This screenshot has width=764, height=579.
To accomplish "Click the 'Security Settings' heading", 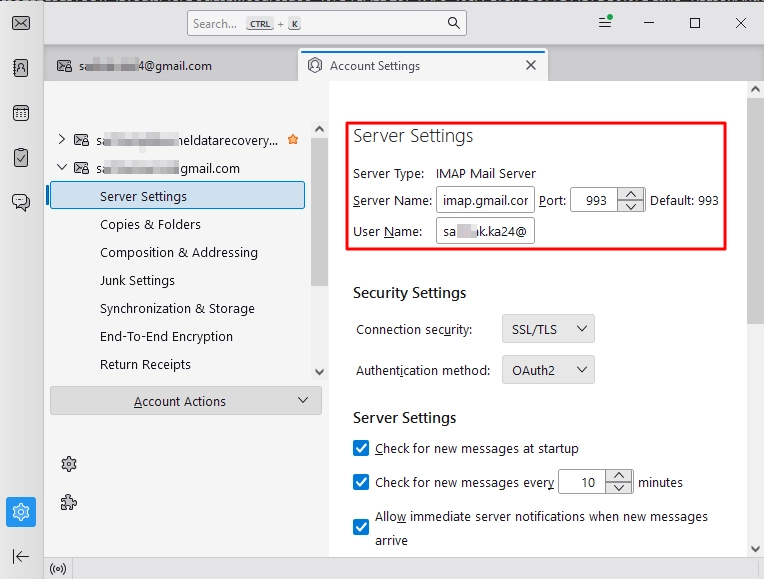I will [409, 292].
